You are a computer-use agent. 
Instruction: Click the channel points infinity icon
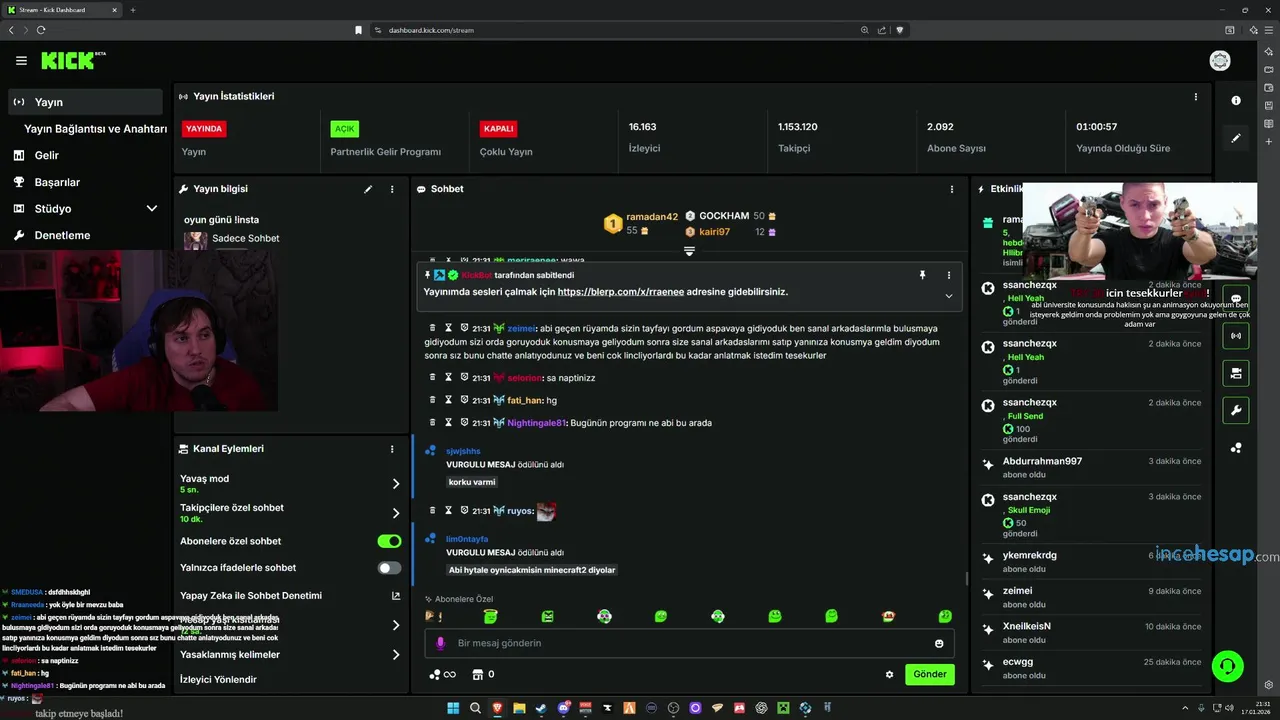coord(442,674)
